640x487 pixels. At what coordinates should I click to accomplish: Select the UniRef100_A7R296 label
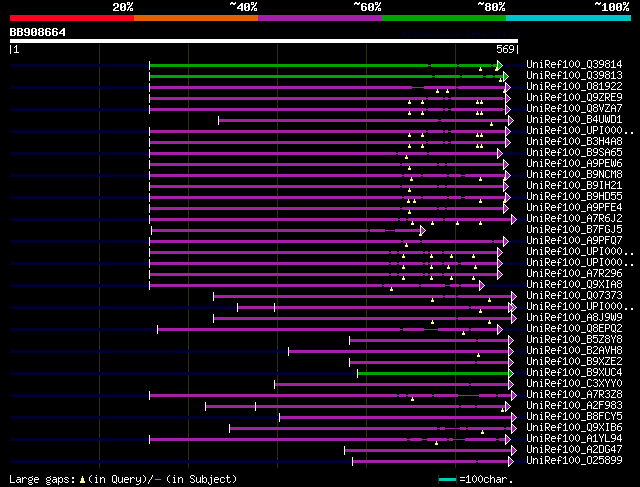[x=574, y=274]
